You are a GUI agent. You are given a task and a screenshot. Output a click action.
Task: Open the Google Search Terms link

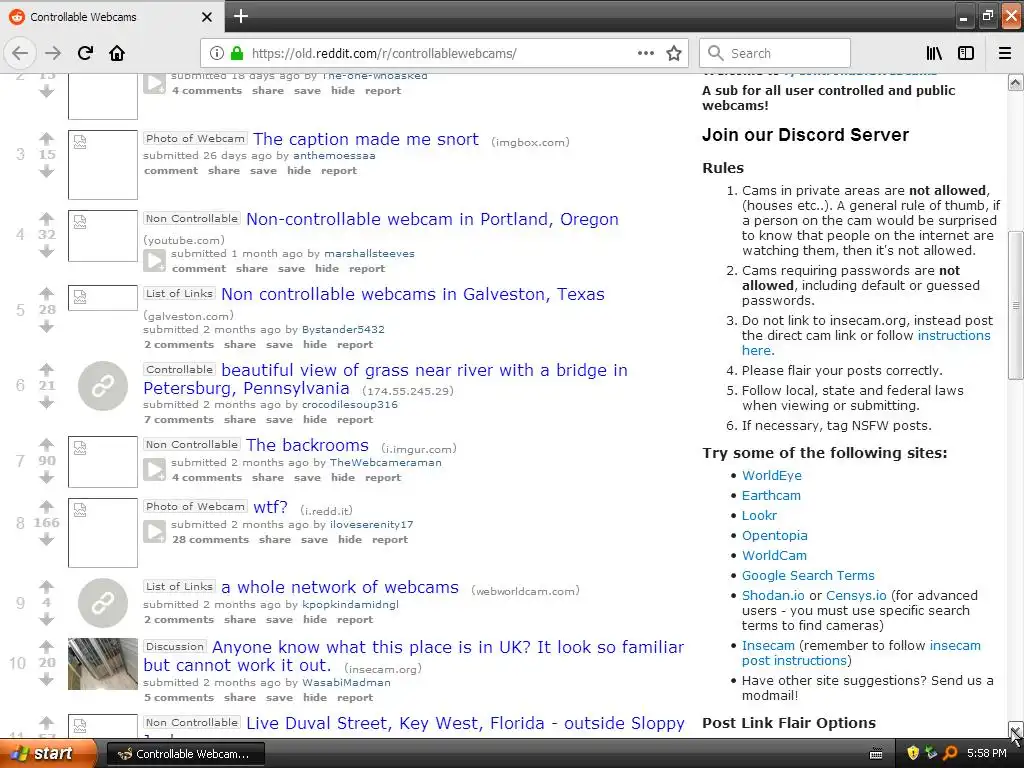[x=808, y=575]
